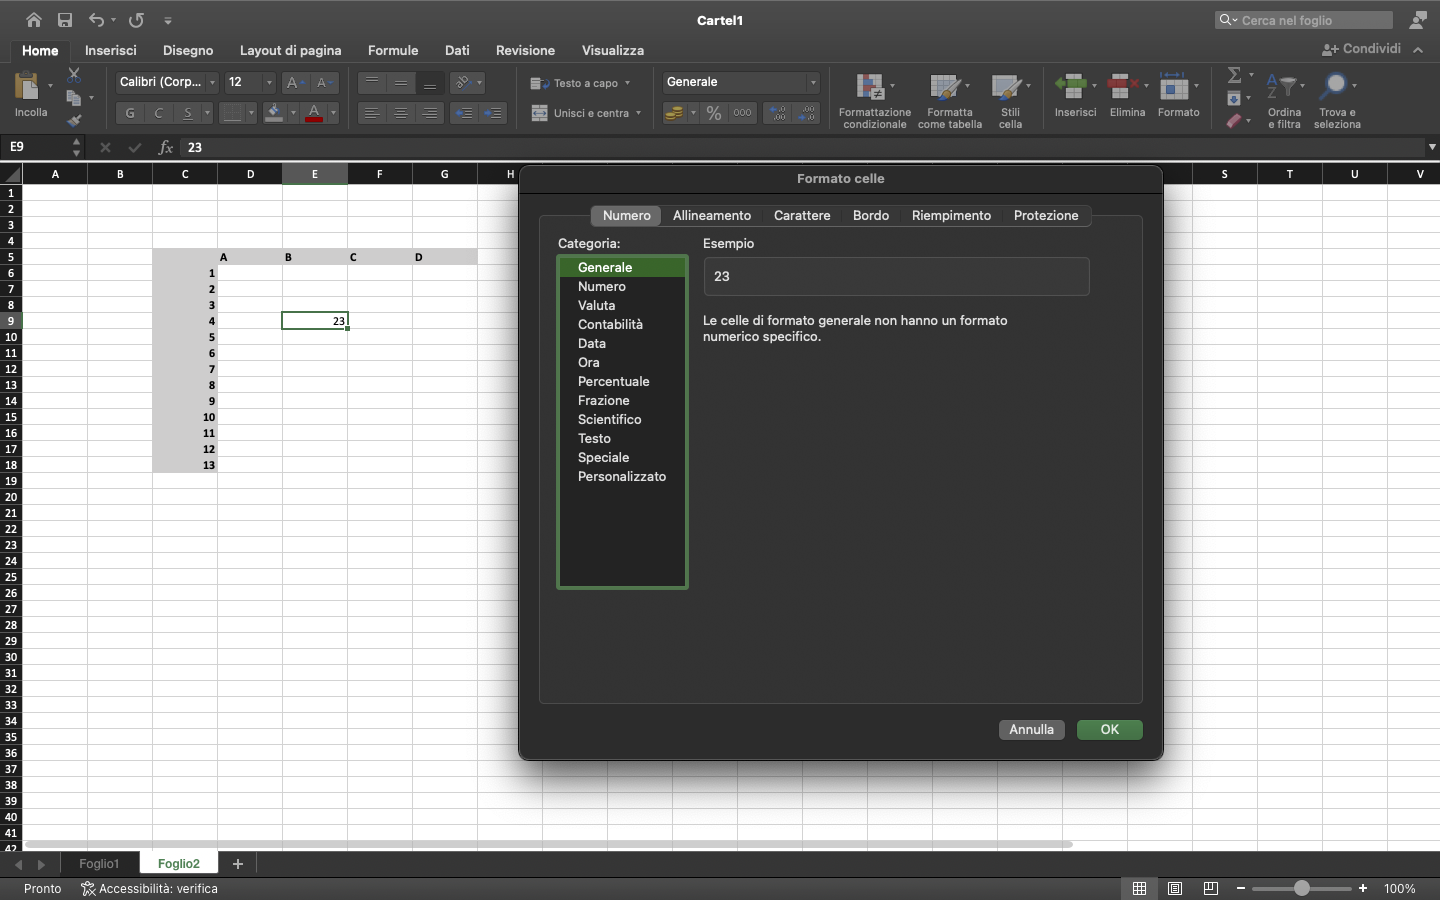Toggle italic with the C button
Image resolution: width=1440 pixels, height=900 pixels.
pyautogui.click(x=158, y=113)
